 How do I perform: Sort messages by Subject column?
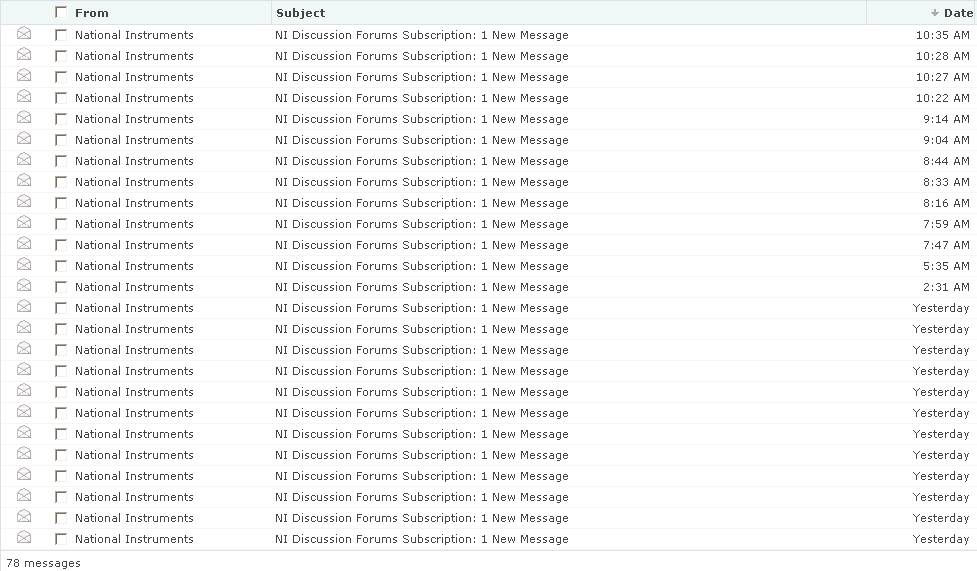pos(300,13)
